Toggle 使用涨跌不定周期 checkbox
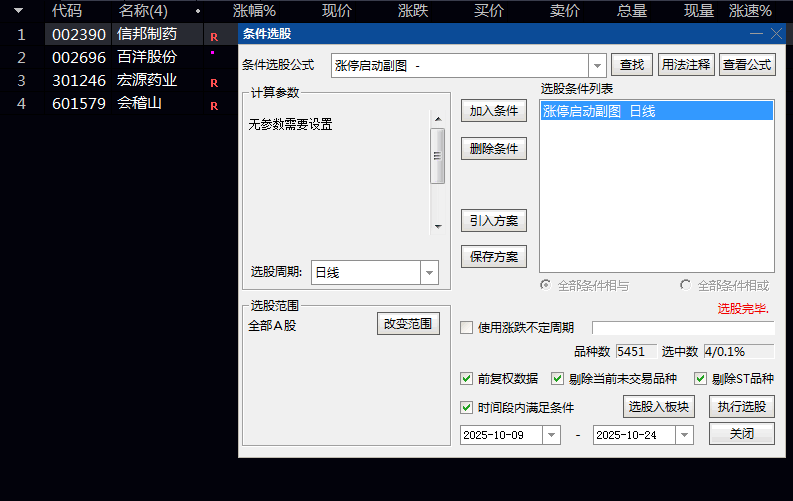793x501 pixels. pos(466,328)
